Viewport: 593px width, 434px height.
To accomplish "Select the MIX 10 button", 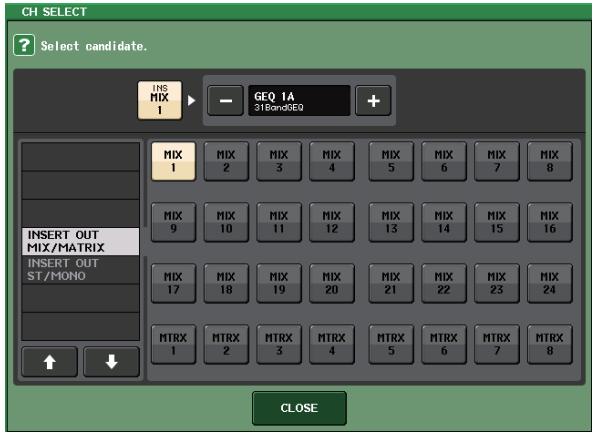I will pos(226,222).
